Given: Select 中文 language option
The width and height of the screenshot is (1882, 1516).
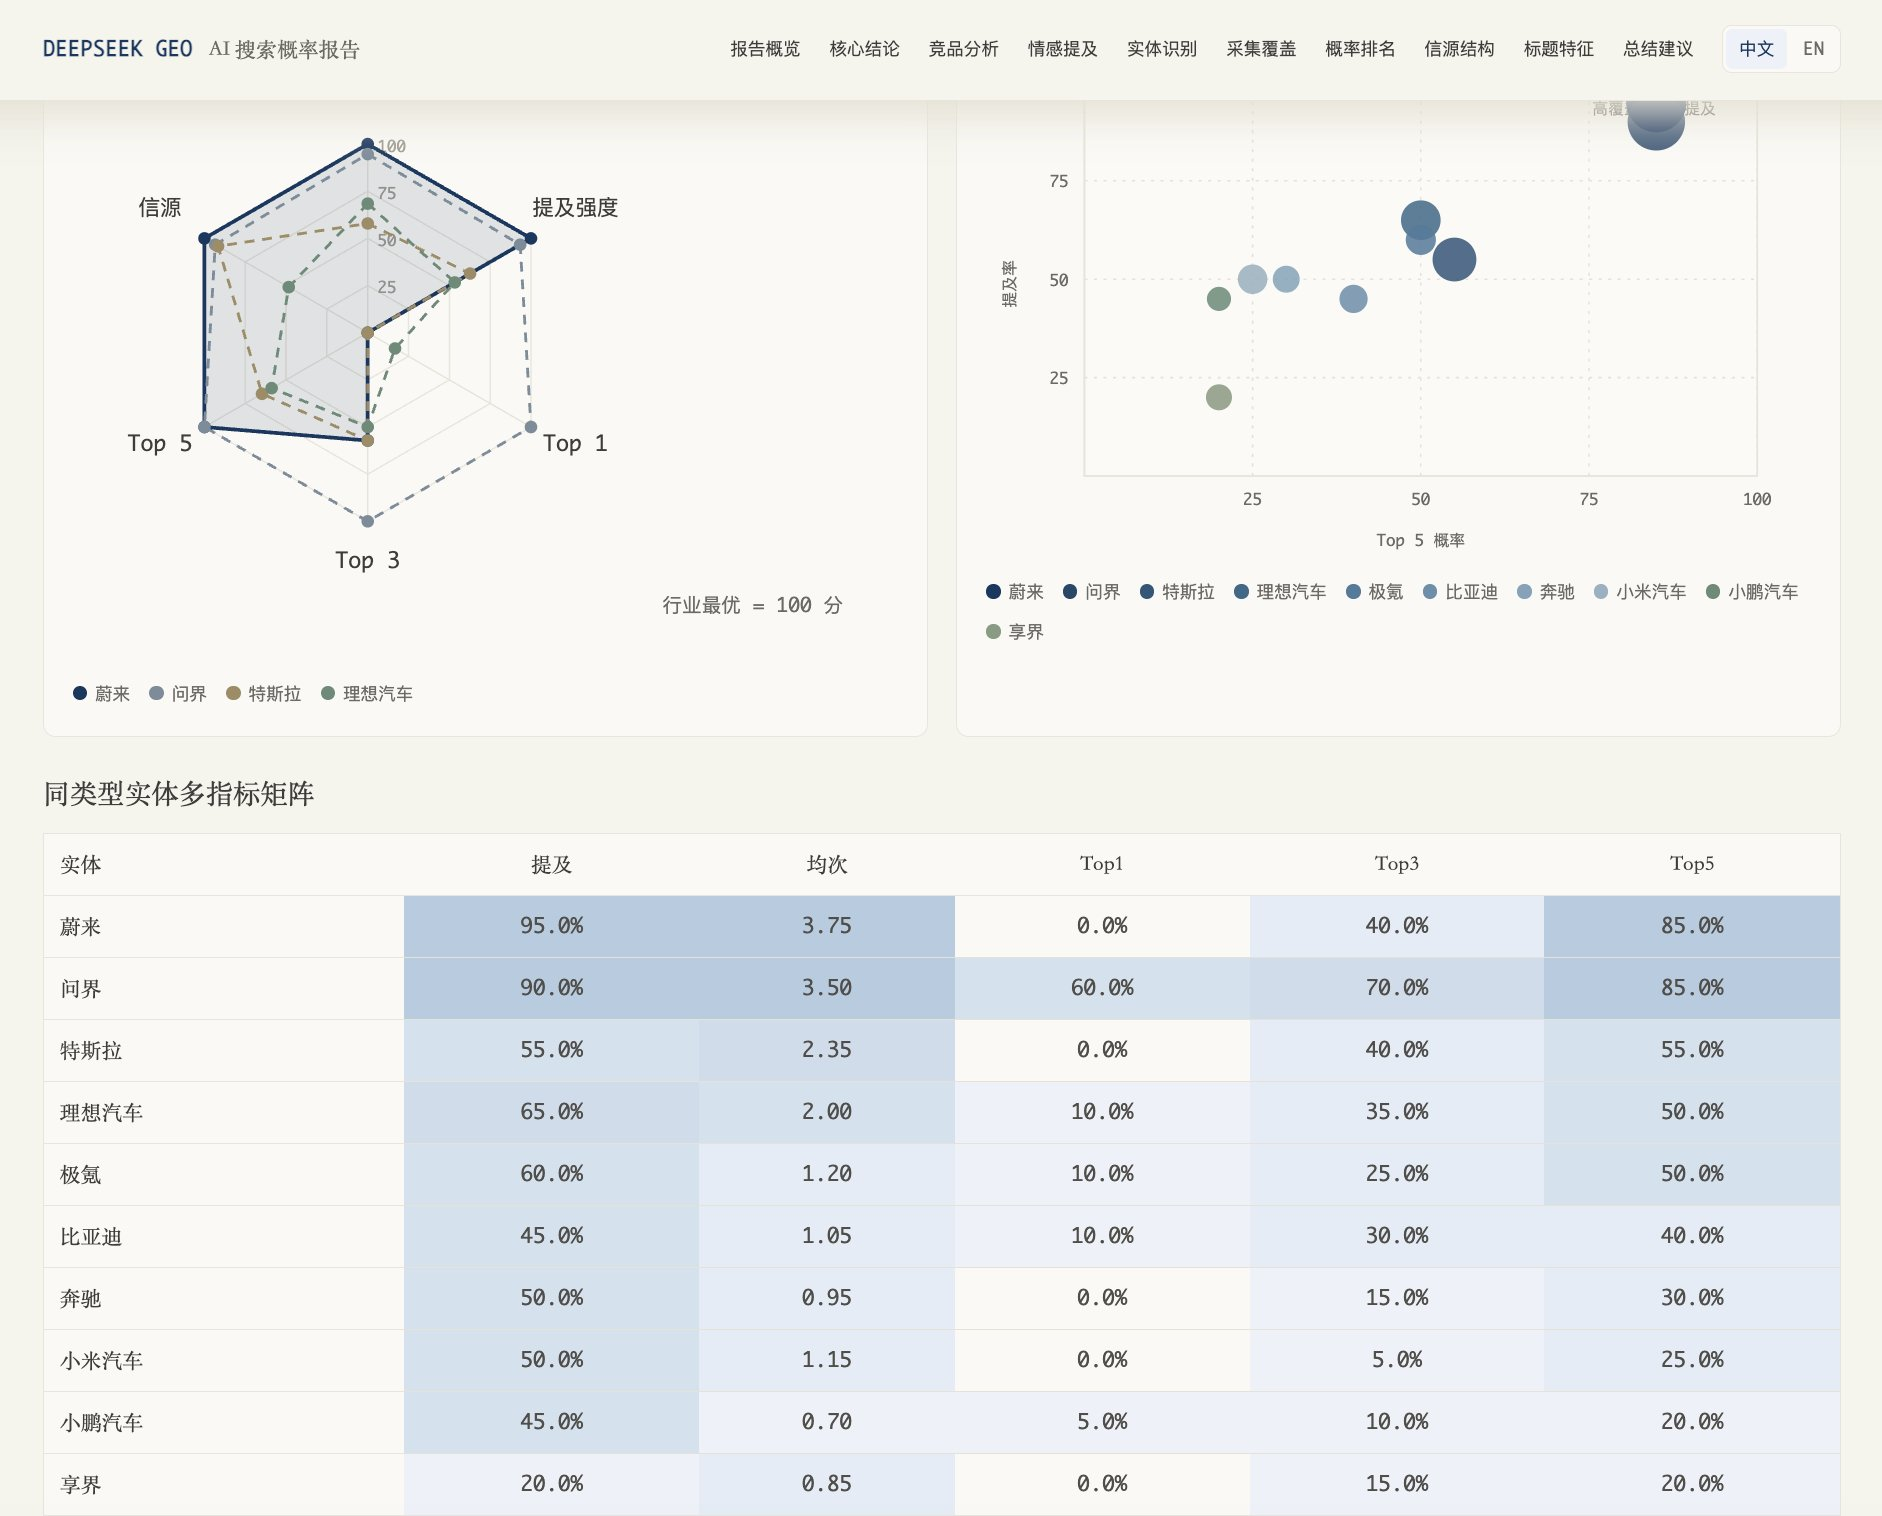Looking at the screenshot, I should click(1756, 49).
